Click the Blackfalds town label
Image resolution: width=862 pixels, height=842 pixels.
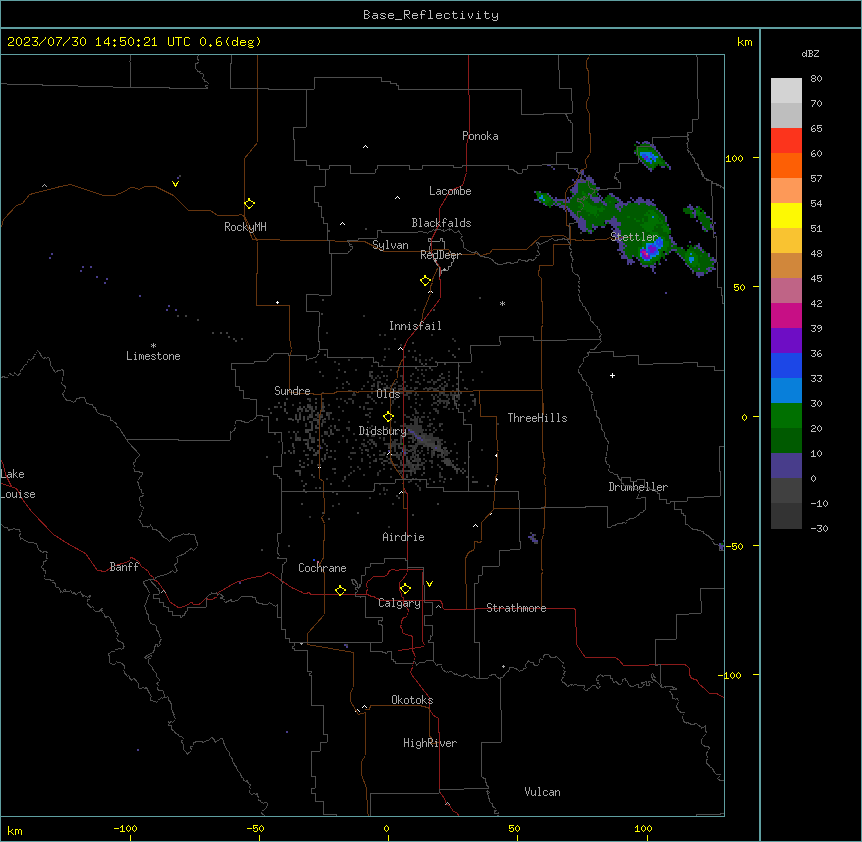(441, 223)
